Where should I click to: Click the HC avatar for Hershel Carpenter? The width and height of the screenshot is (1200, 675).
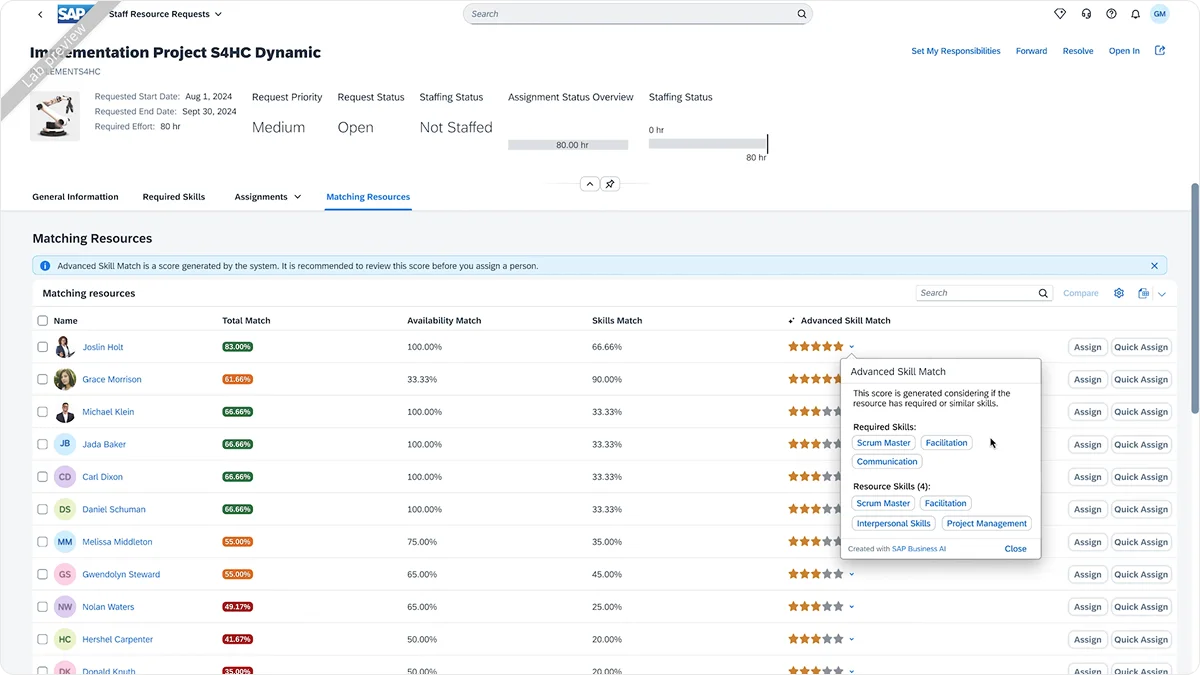[65, 639]
